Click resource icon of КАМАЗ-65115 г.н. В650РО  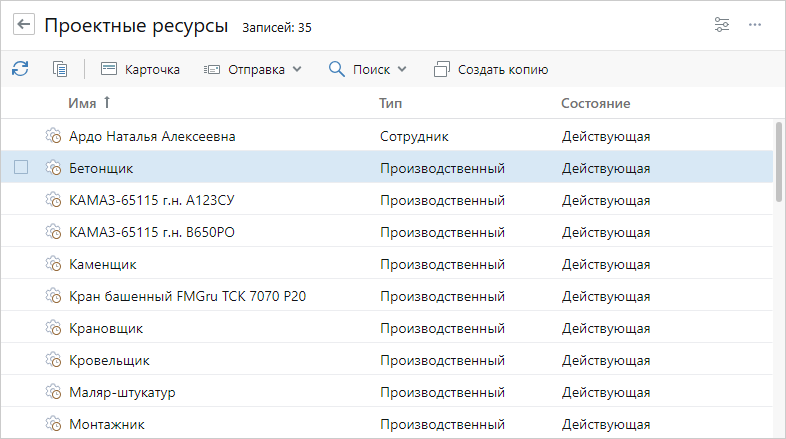54,232
